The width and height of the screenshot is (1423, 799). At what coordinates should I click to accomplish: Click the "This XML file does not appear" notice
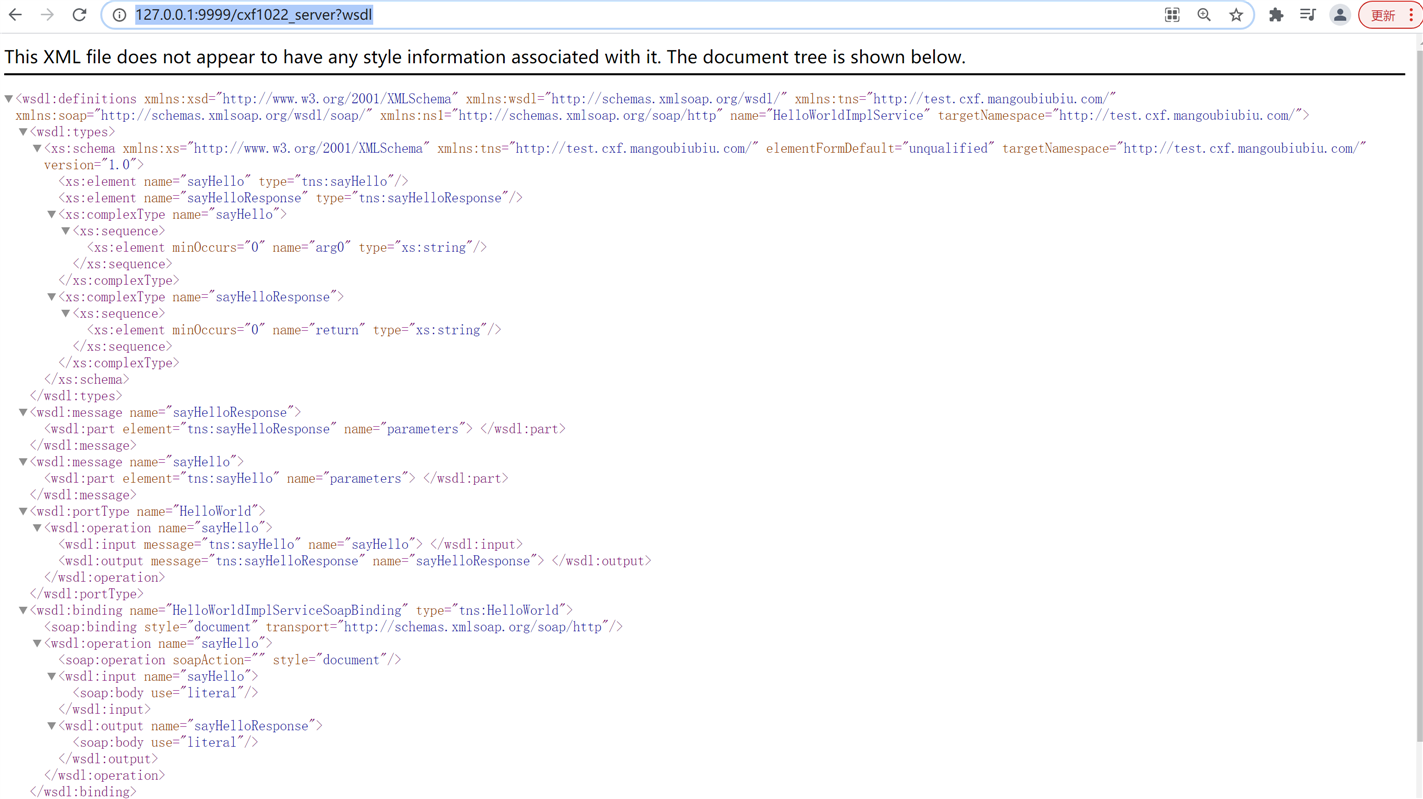pyautogui.click(x=485, y=57)
